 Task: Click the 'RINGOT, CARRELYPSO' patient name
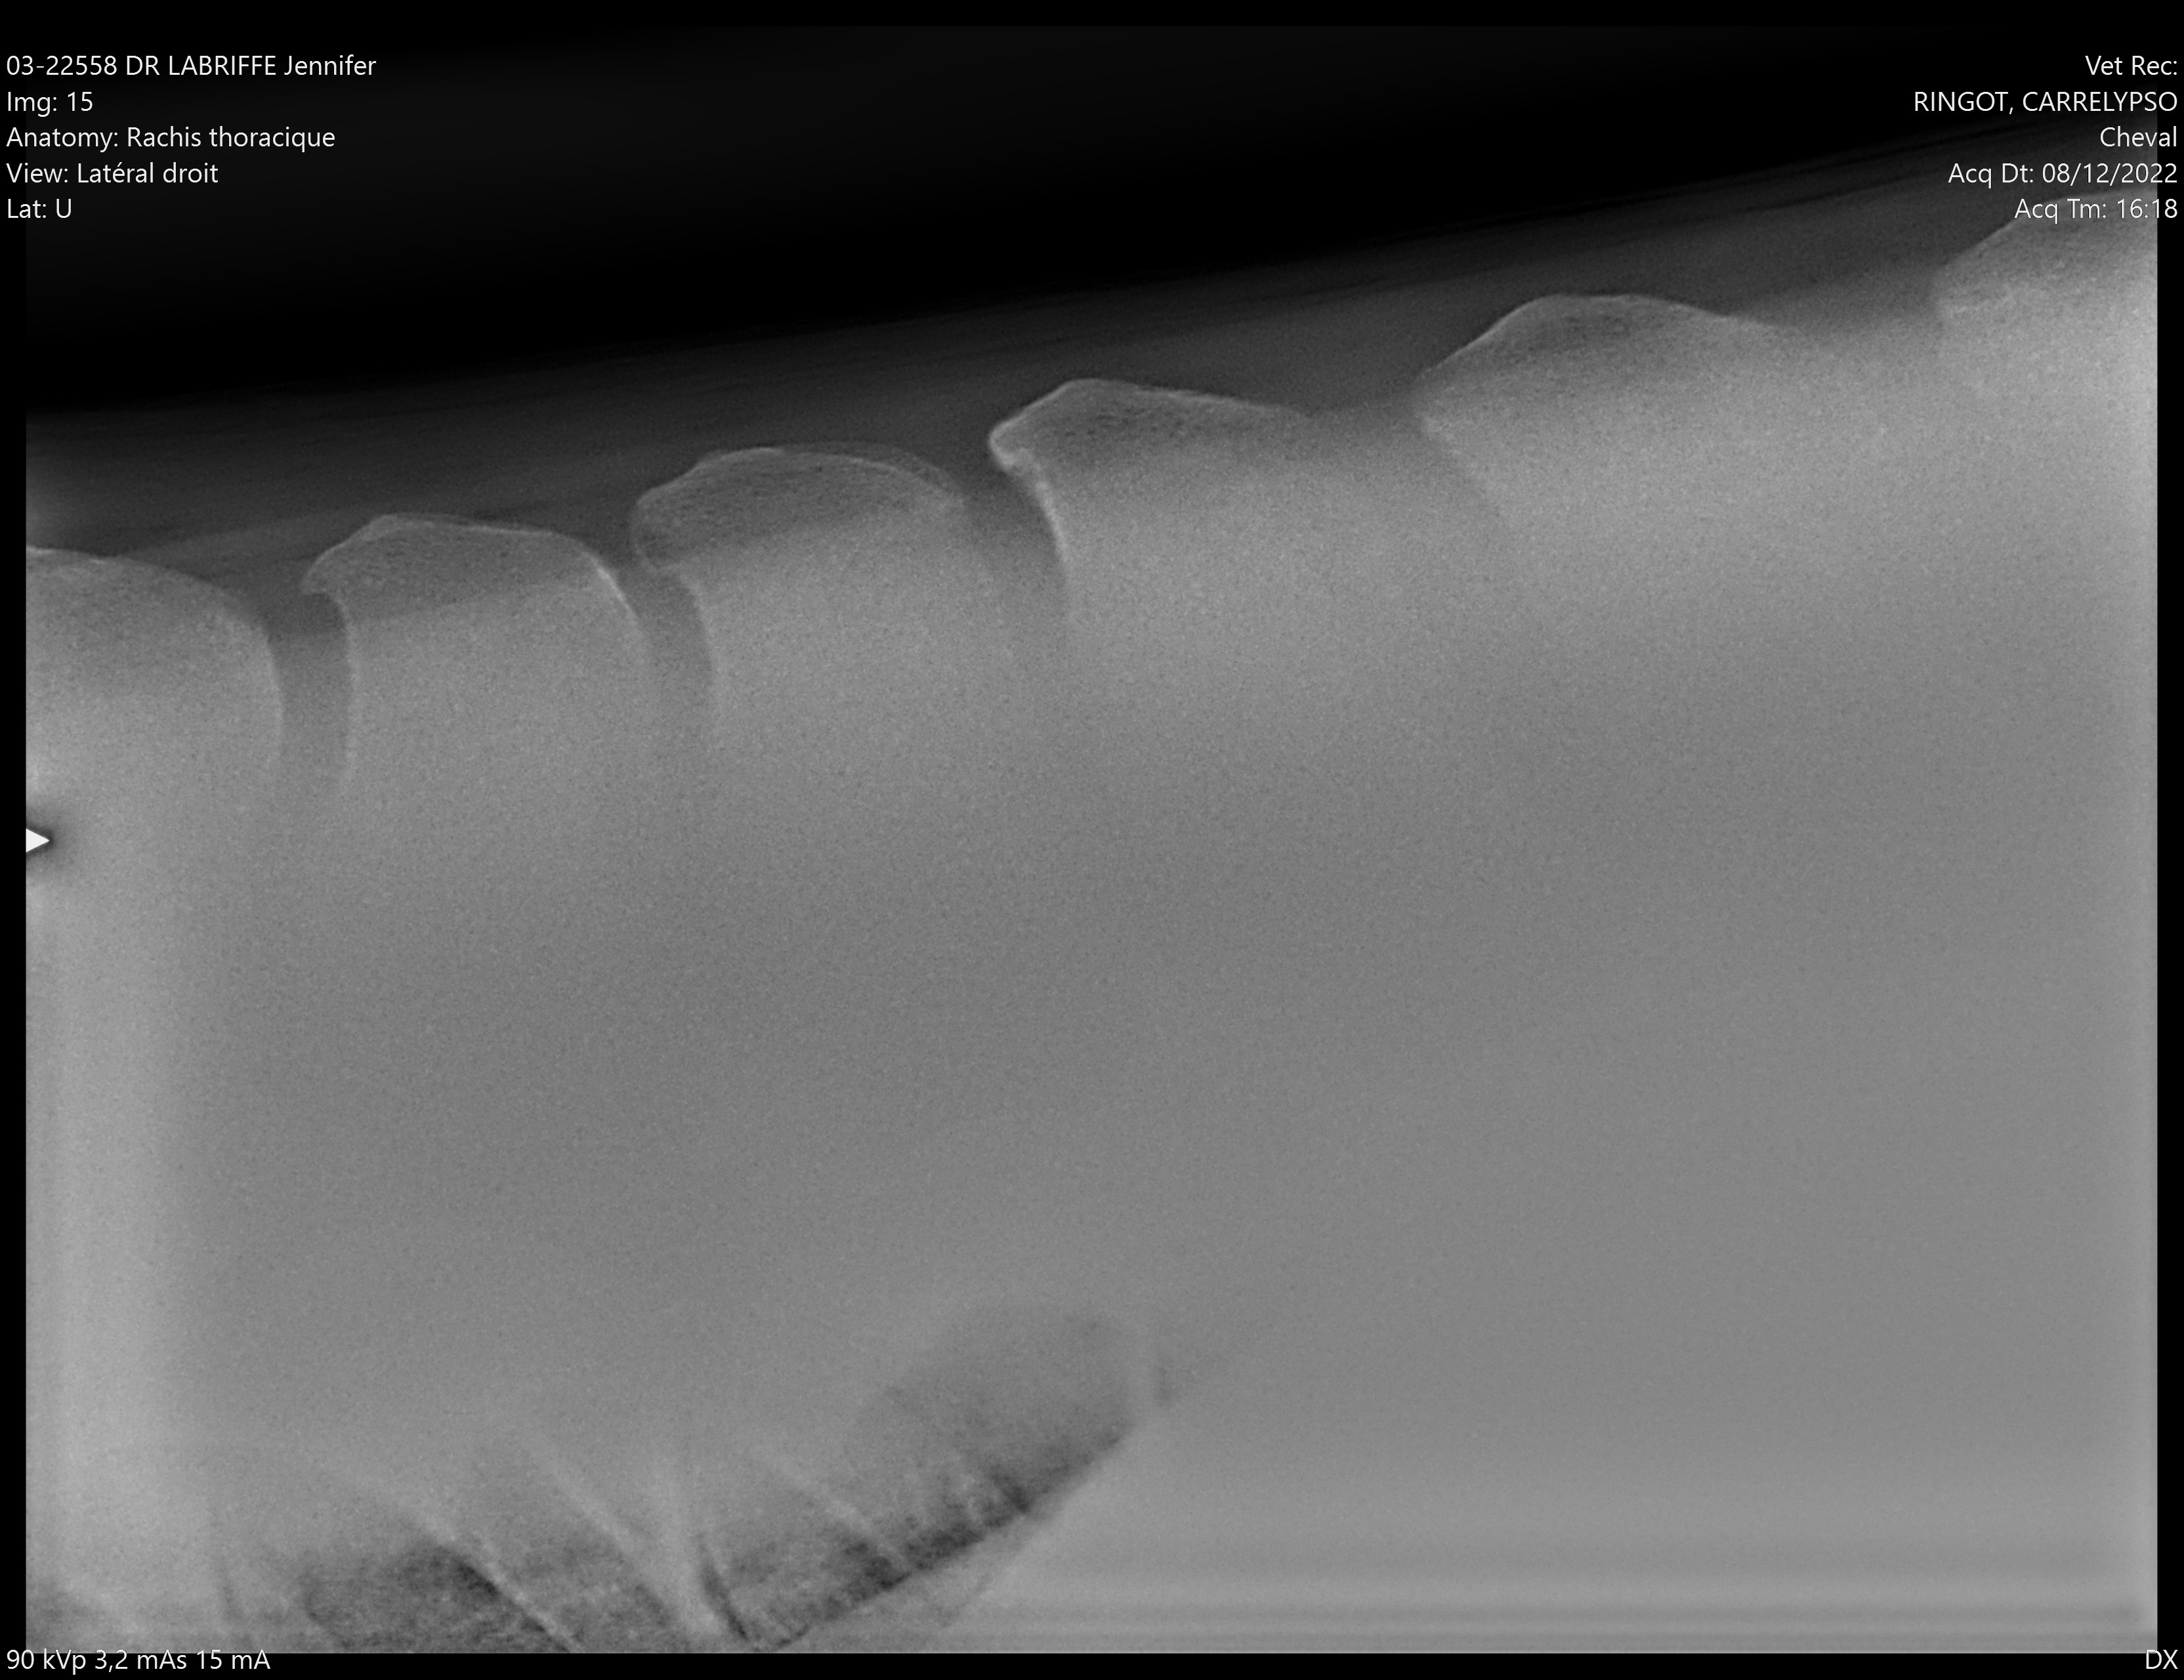[2045, 102]
